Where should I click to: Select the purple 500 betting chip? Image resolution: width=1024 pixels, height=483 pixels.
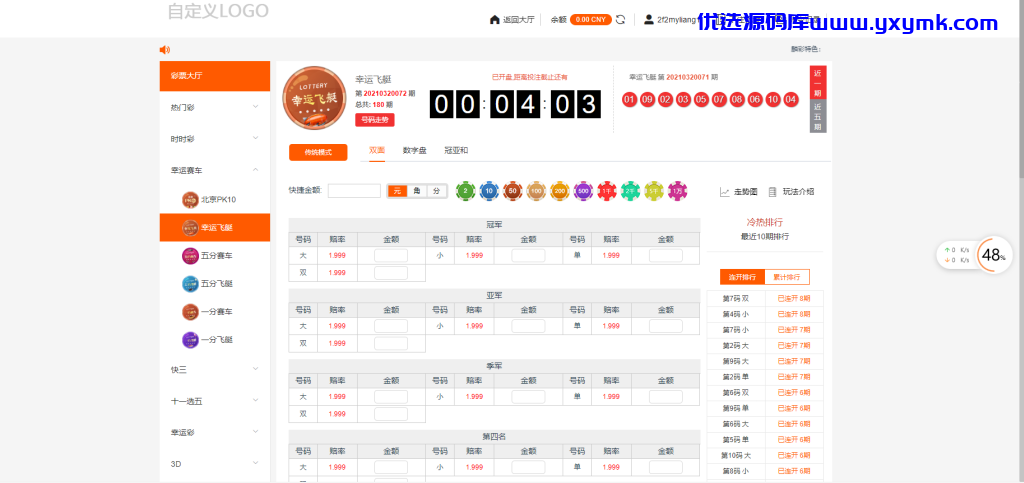coord(583,191)
